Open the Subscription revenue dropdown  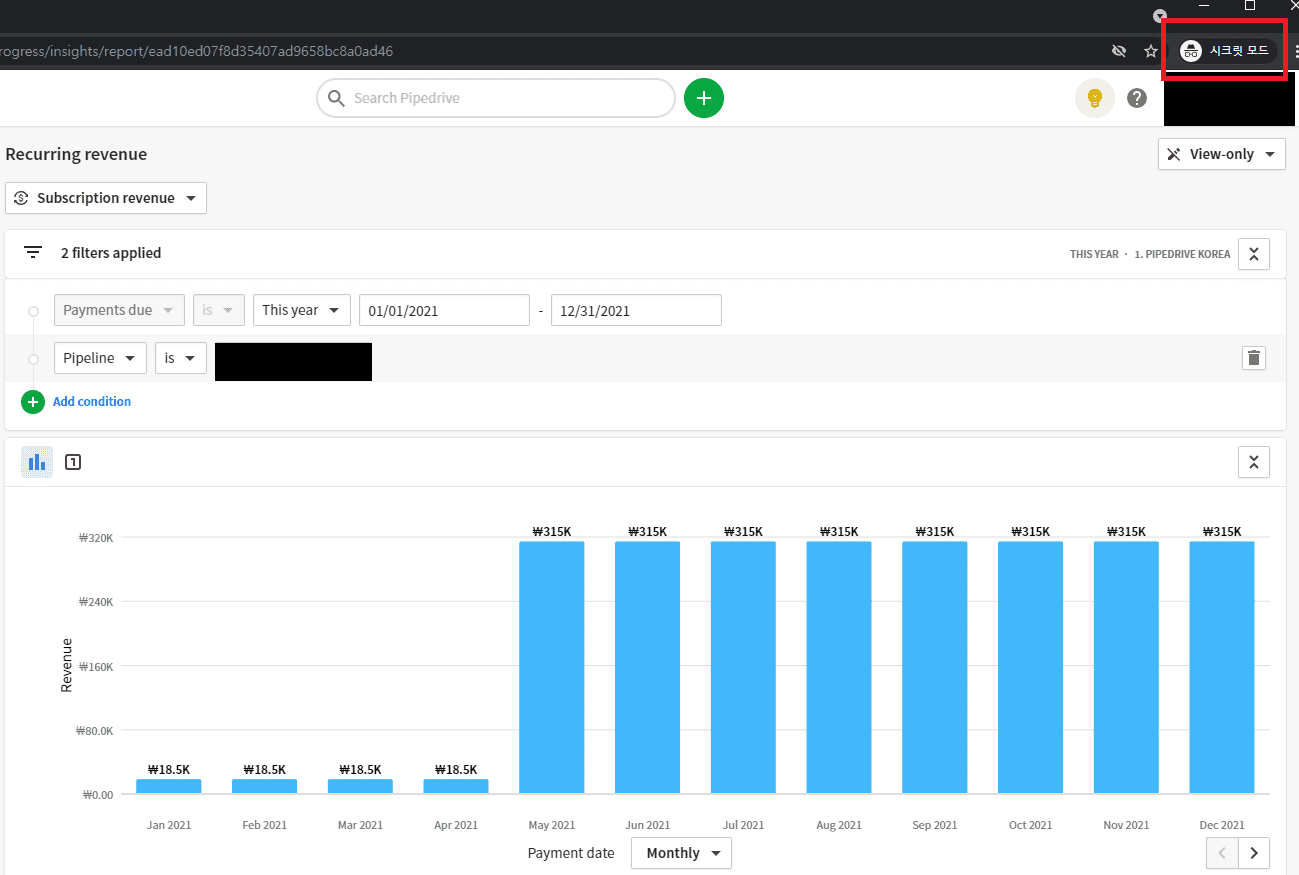point(106,198)
